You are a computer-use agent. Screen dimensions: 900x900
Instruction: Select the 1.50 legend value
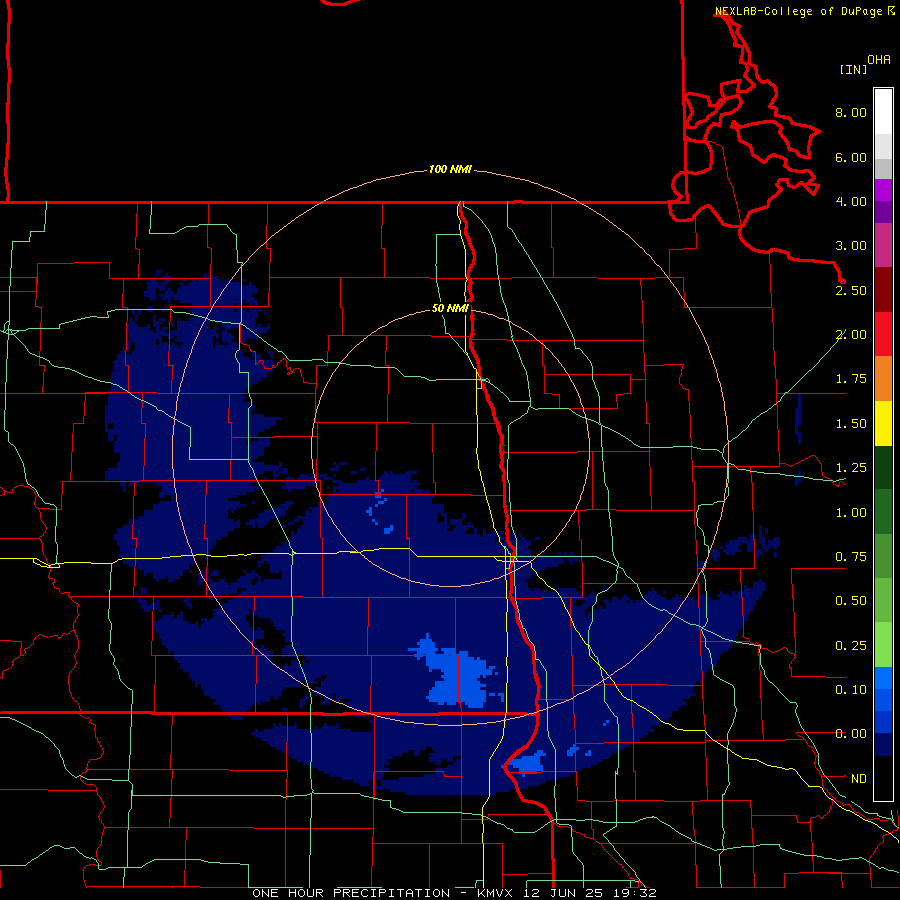coord(851,424)
